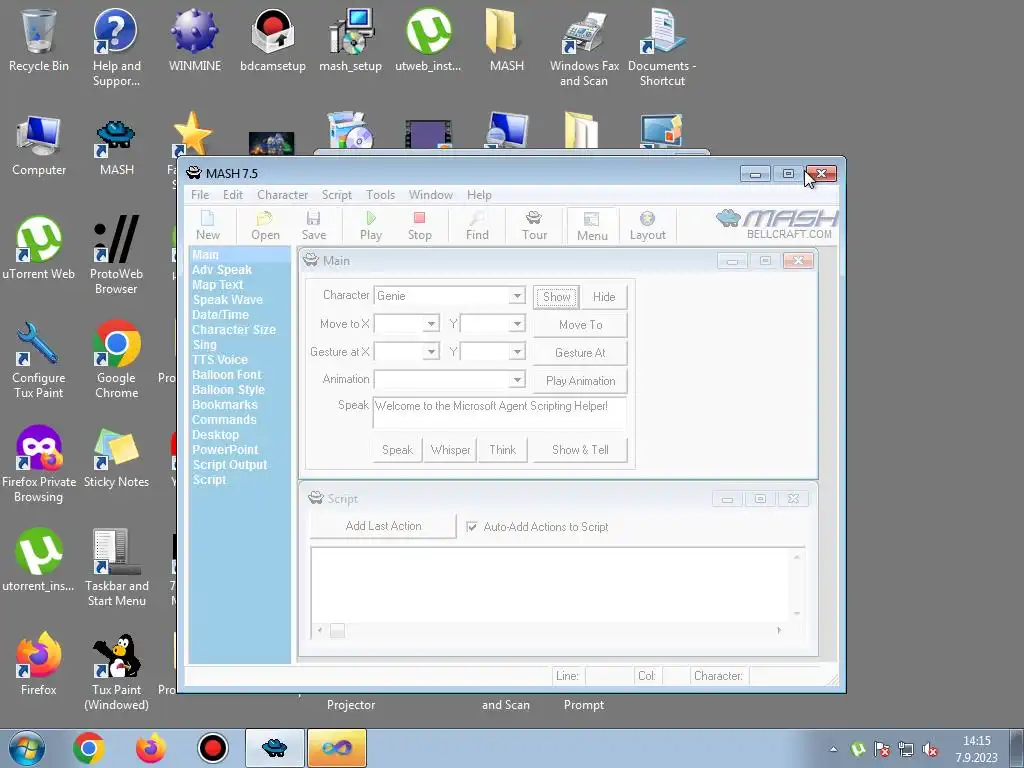
Task: Click inside the Speak text field
Action: point(500,413)
